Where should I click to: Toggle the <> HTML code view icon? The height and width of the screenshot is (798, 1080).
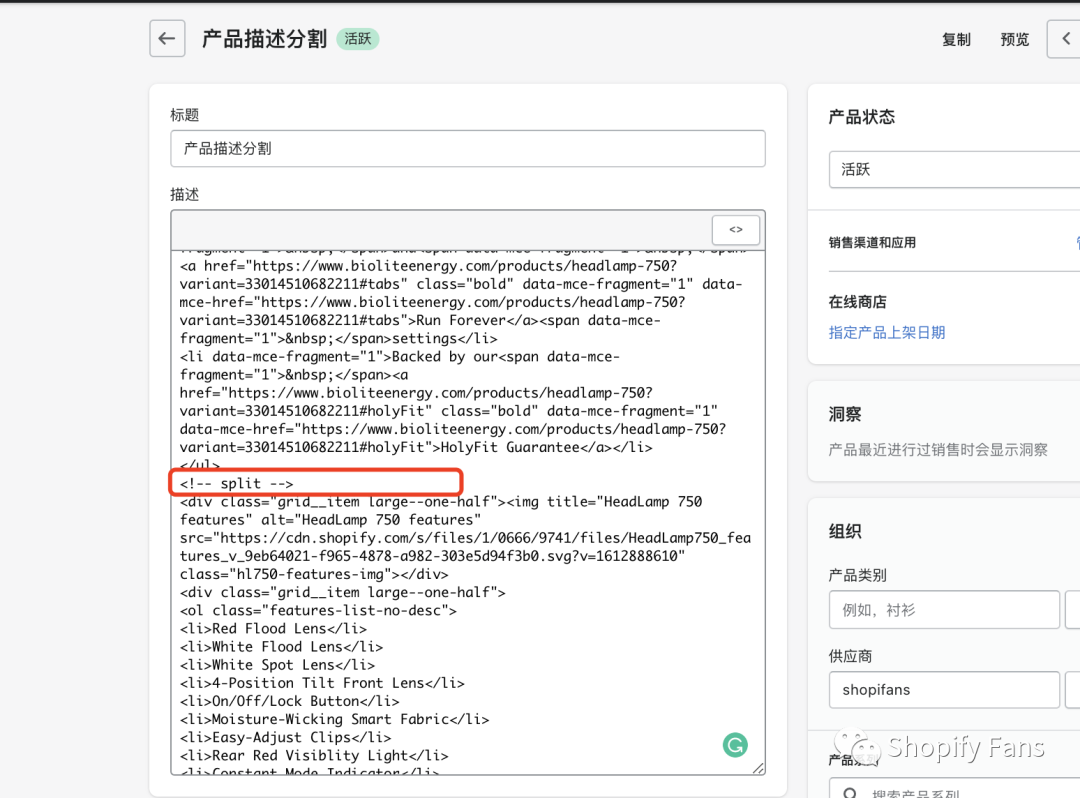pos(735,229)
